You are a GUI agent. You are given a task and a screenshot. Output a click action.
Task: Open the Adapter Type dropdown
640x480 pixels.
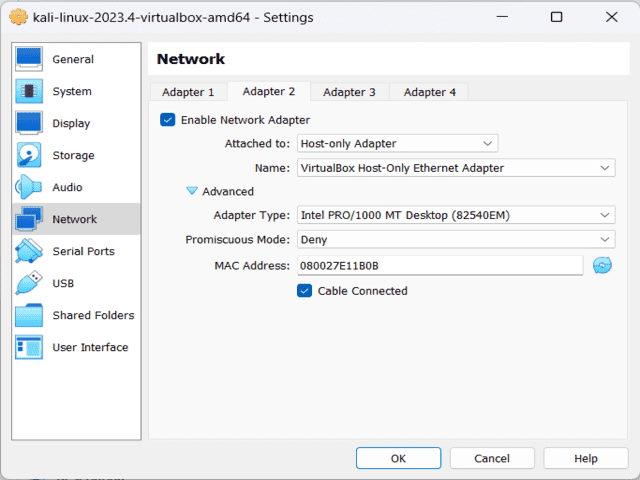pyautogui.click(x=455, y=215)
